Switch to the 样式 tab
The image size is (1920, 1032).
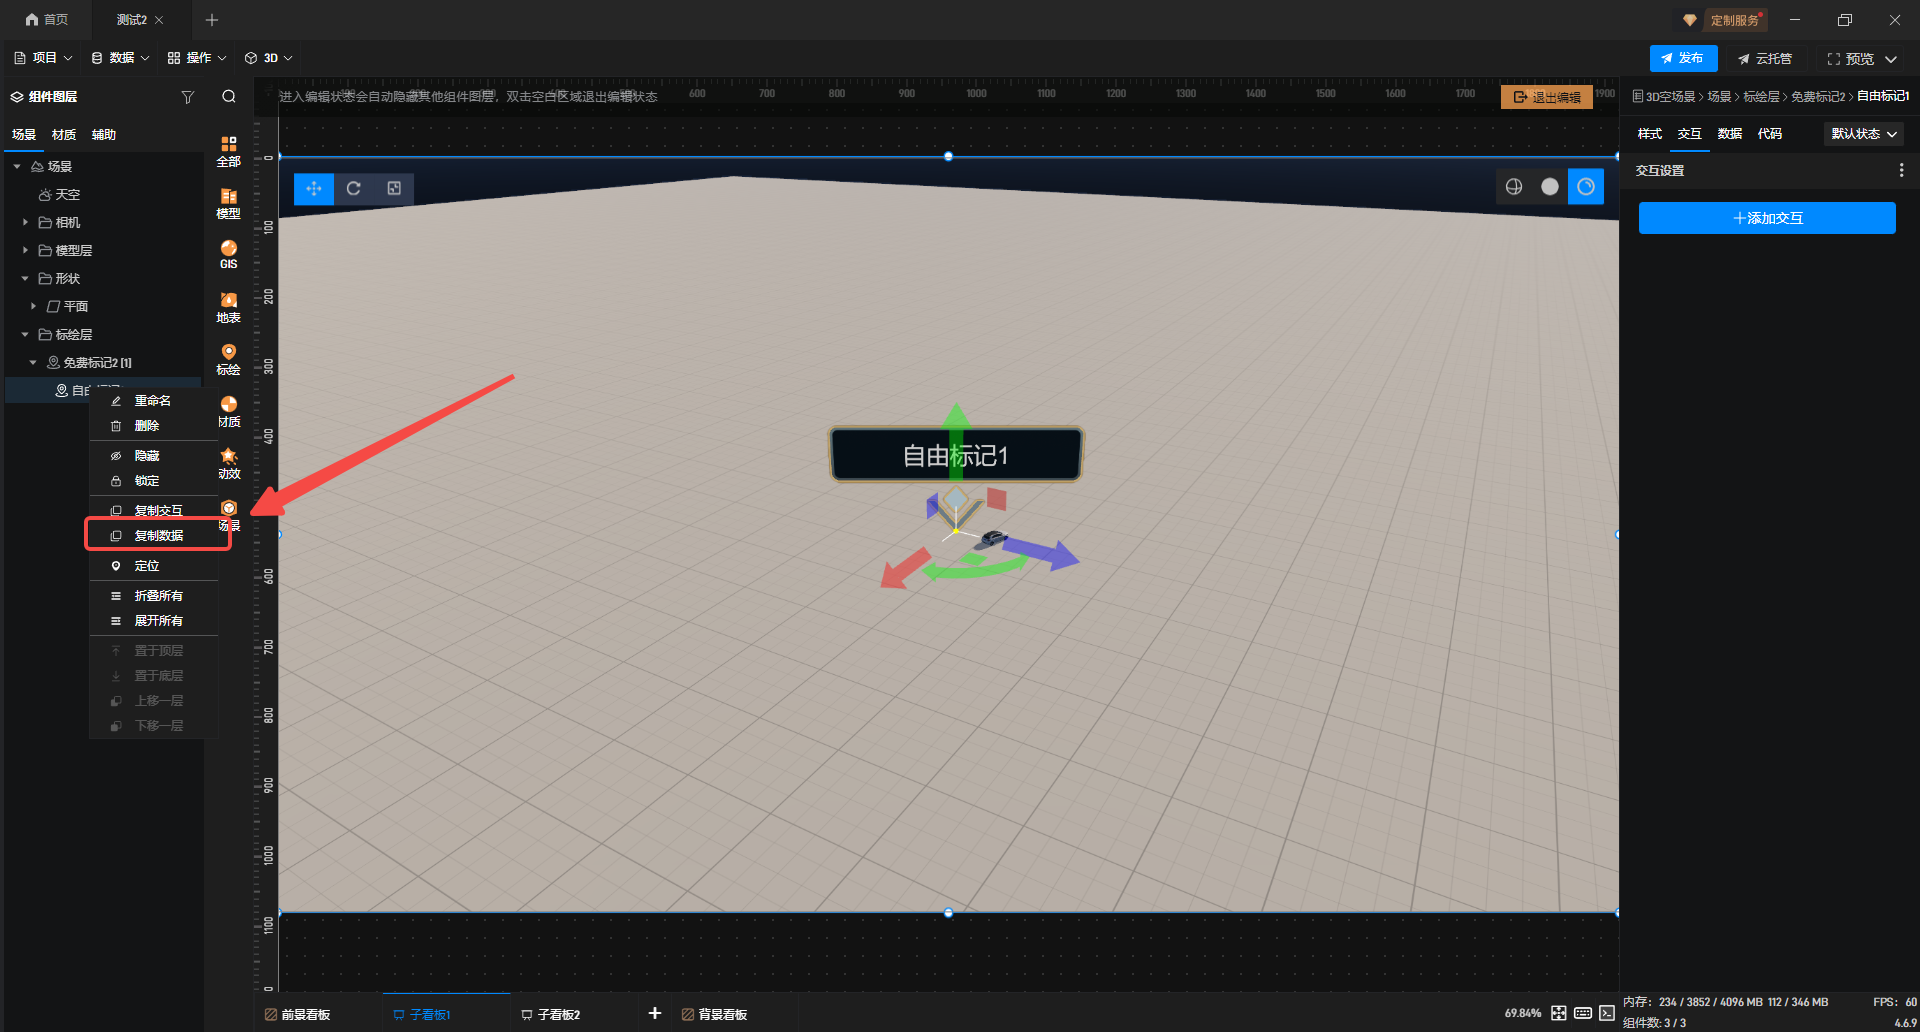pyautogui.click(x=1649, y=134)
